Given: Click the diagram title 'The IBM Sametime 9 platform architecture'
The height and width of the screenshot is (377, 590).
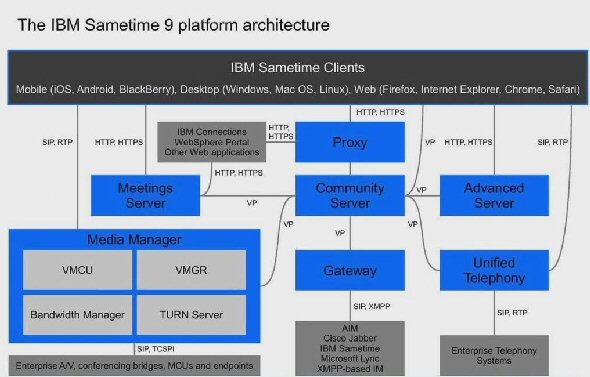Looking at the screenshot, I should [173, 25].
